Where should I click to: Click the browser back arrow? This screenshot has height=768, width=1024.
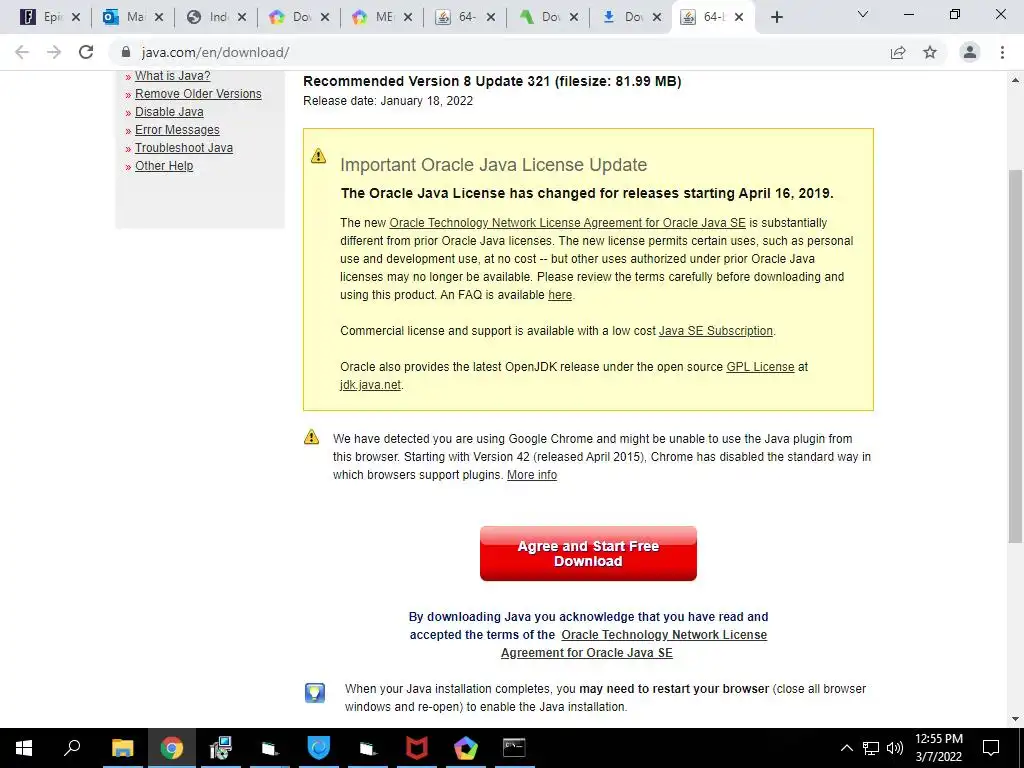22,52
